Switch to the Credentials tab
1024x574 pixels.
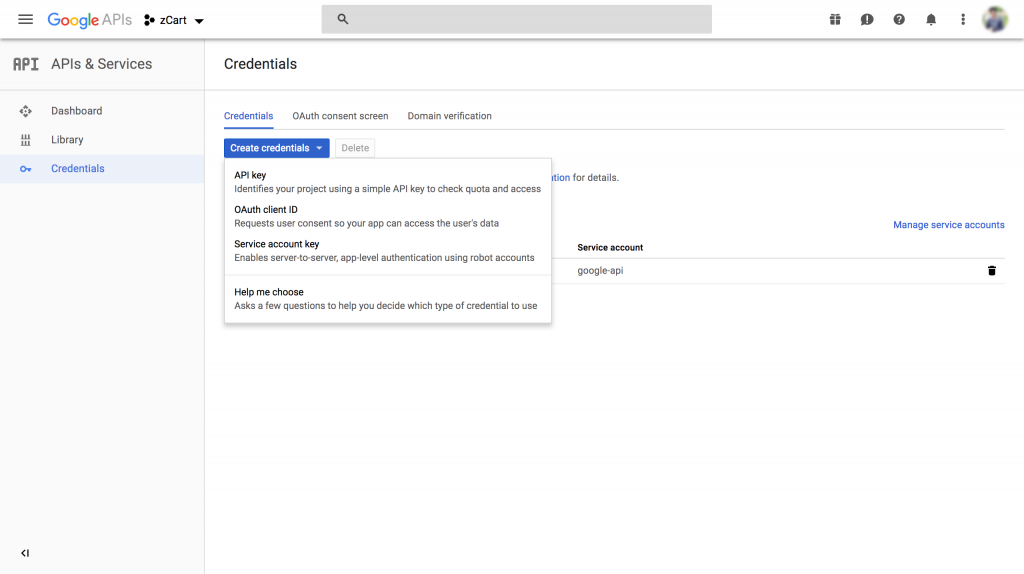pos(248,116)
